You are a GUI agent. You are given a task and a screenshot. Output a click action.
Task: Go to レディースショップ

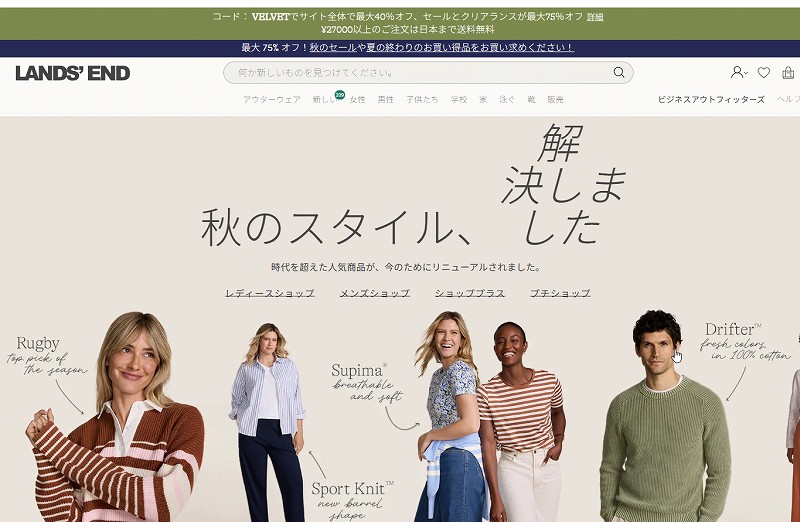(x=269, y=293)
